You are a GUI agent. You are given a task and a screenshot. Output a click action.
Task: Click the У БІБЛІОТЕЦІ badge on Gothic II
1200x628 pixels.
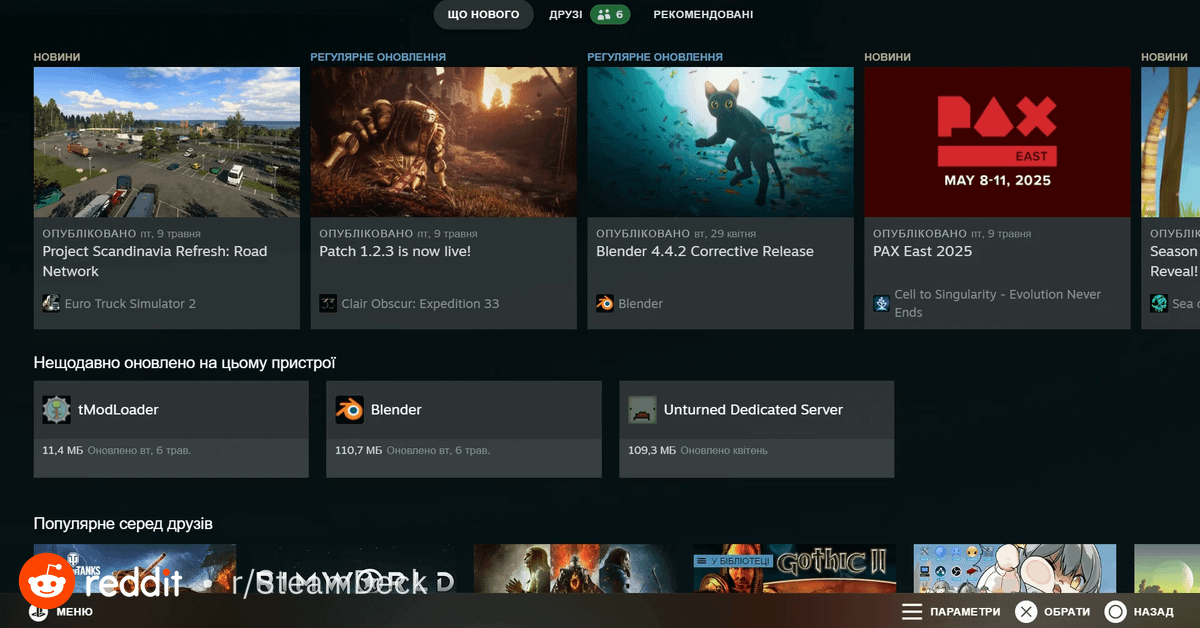pyautogui.click(x=733, y=561)
